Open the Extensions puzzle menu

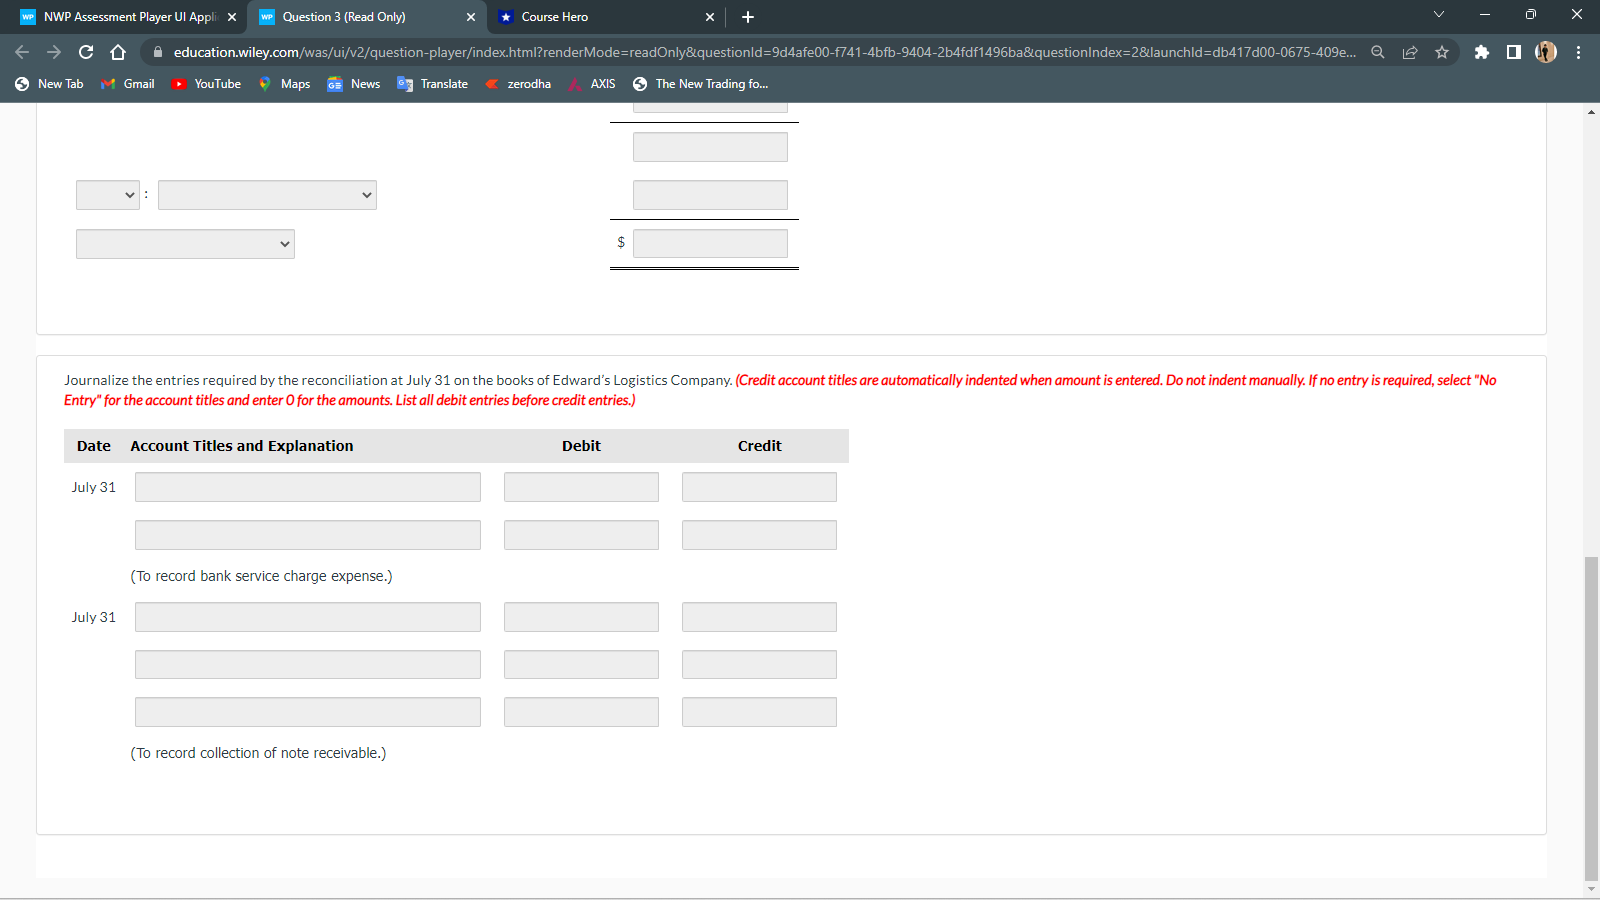[x=1482, y=52]
